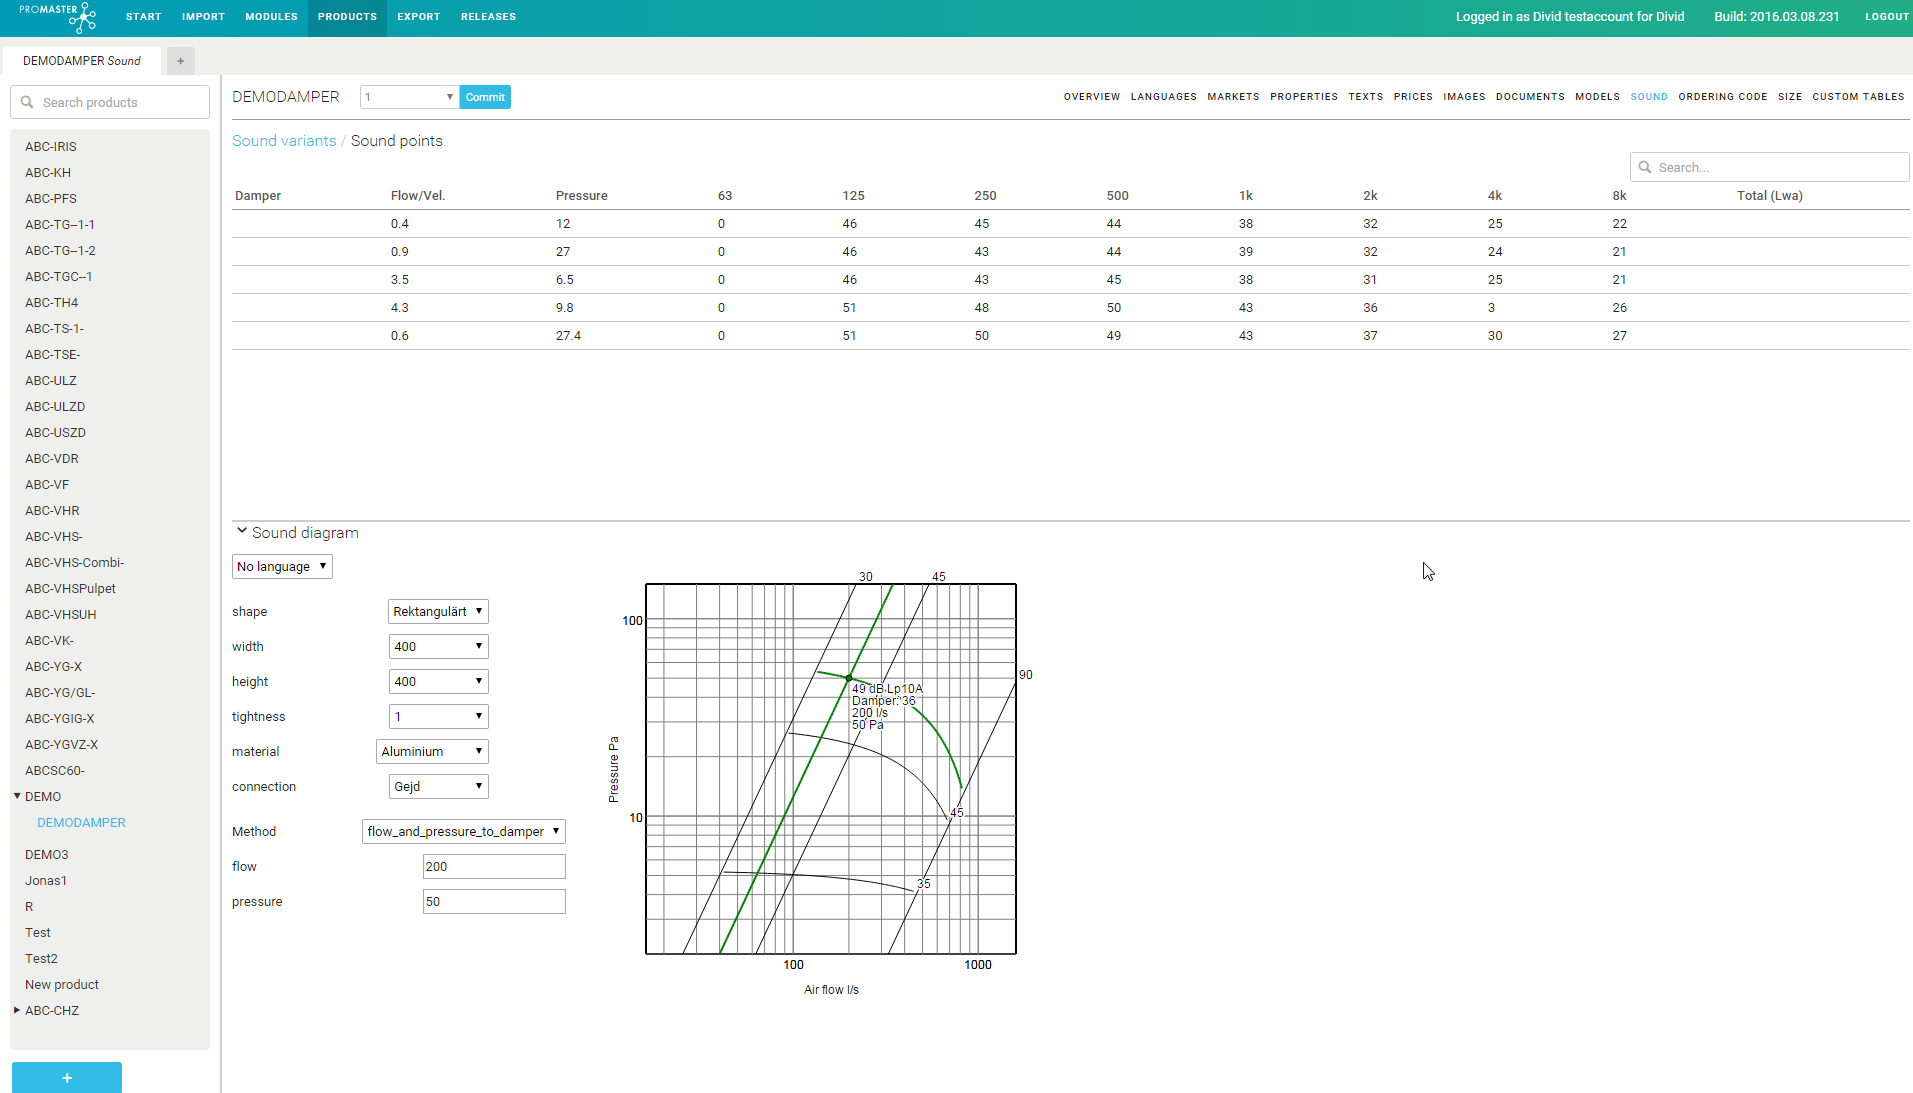Select DEMODAMPER under DEMO
1913x1093 pixels.
(x=81, y=822)
